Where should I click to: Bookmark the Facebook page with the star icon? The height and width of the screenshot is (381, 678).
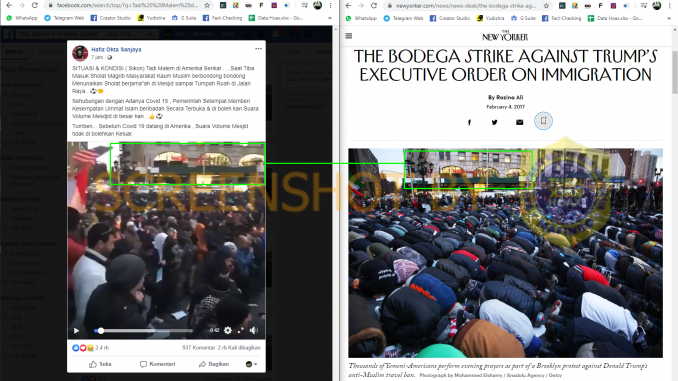pyautogui.click(x=207, y=6)
